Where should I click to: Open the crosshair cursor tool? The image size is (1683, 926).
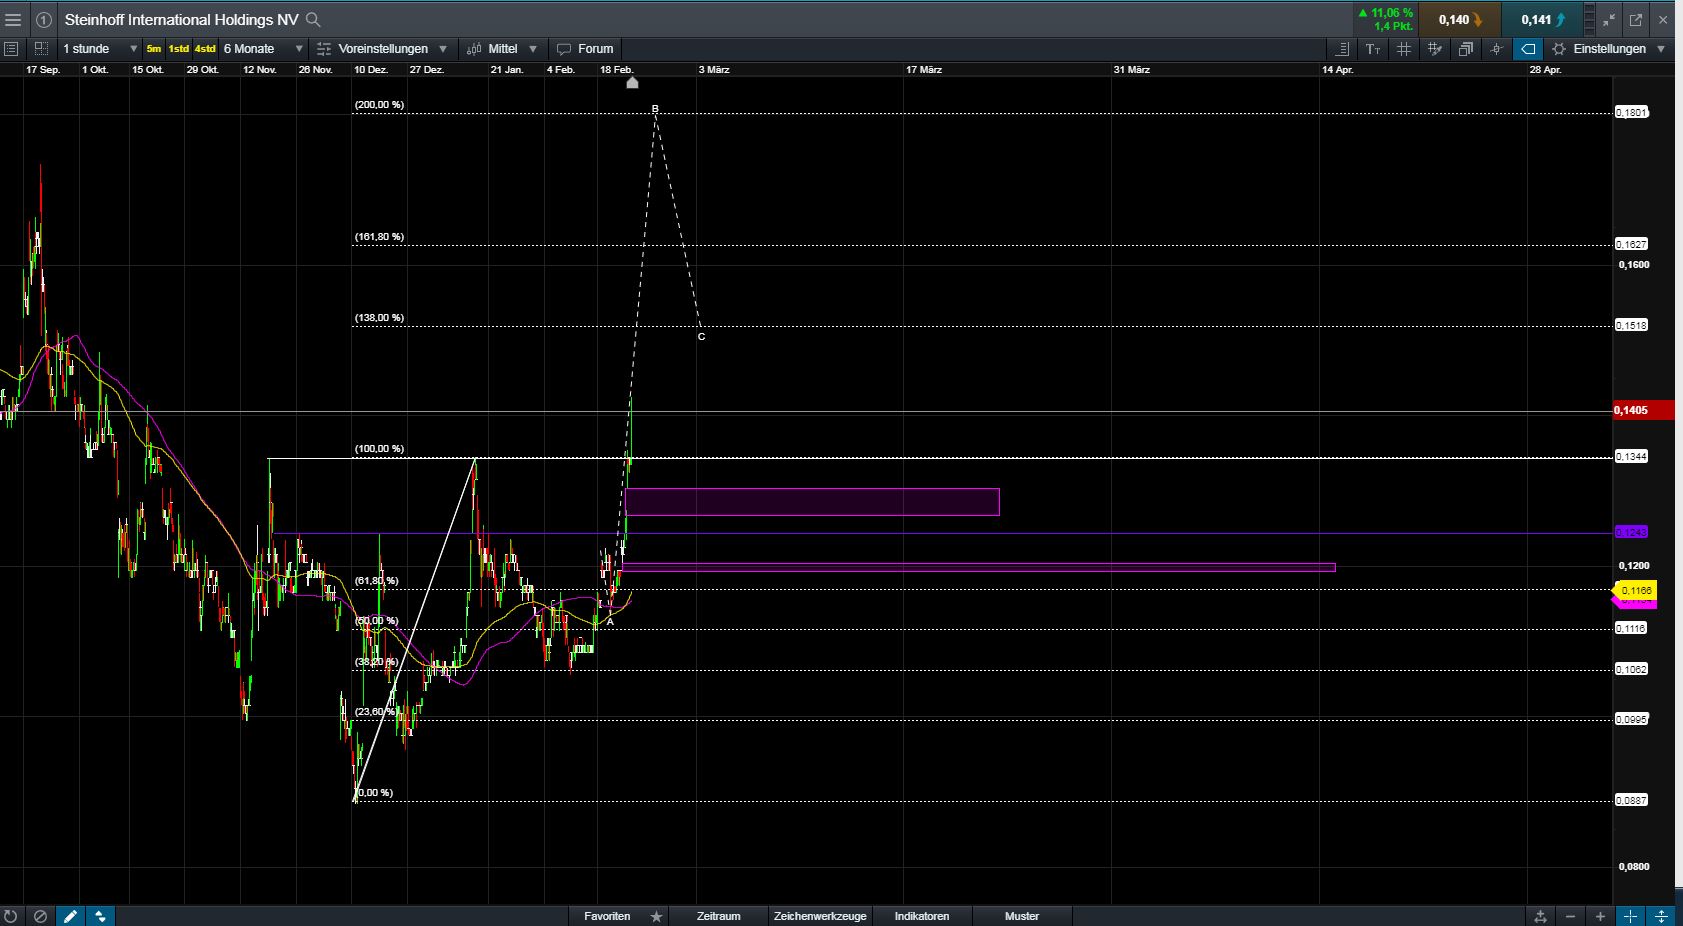(1496, 48)
